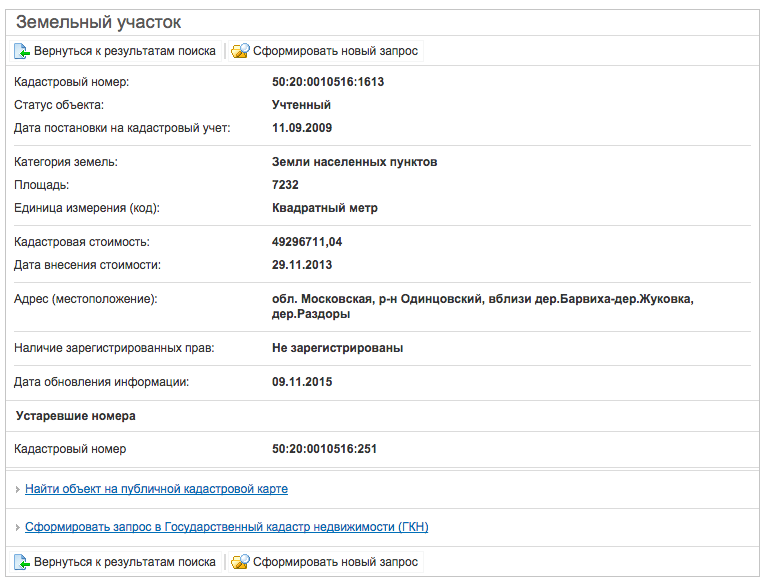Click obsolete cadastral number 50:20:0010516:251
767x586 pixels.
(324, 449)
